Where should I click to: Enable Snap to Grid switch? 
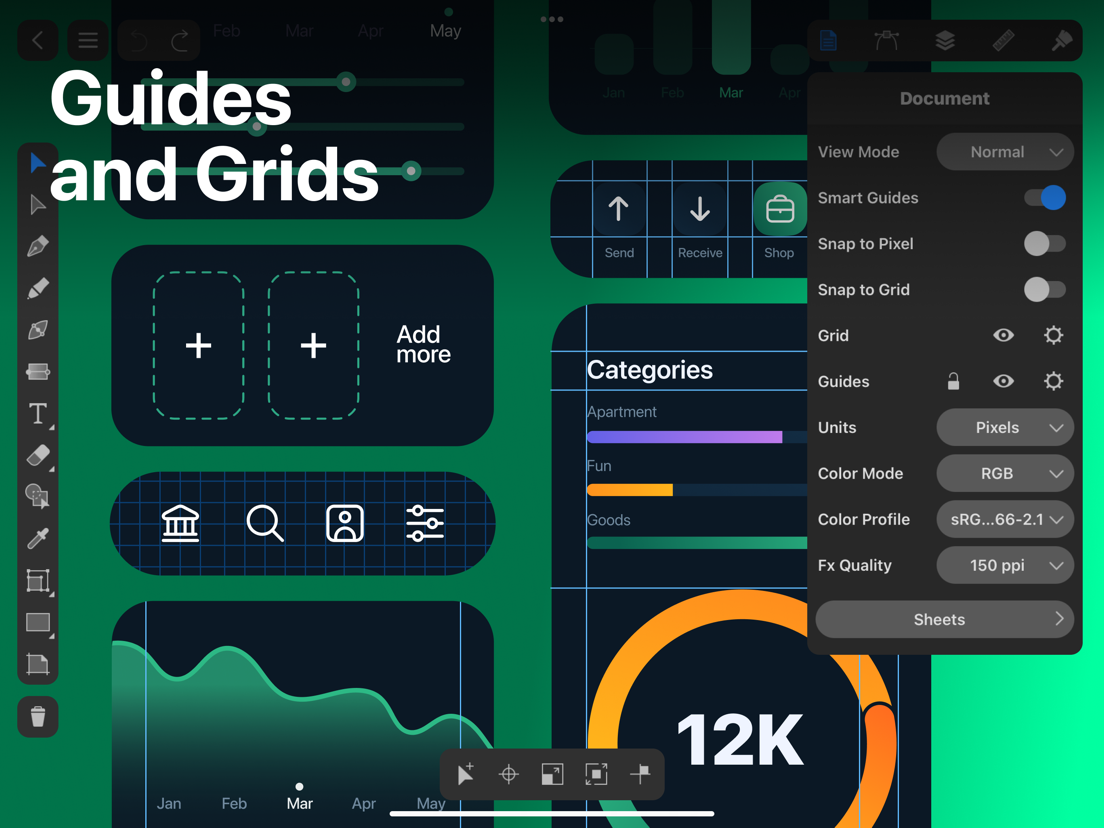[x=1045, y=289]
